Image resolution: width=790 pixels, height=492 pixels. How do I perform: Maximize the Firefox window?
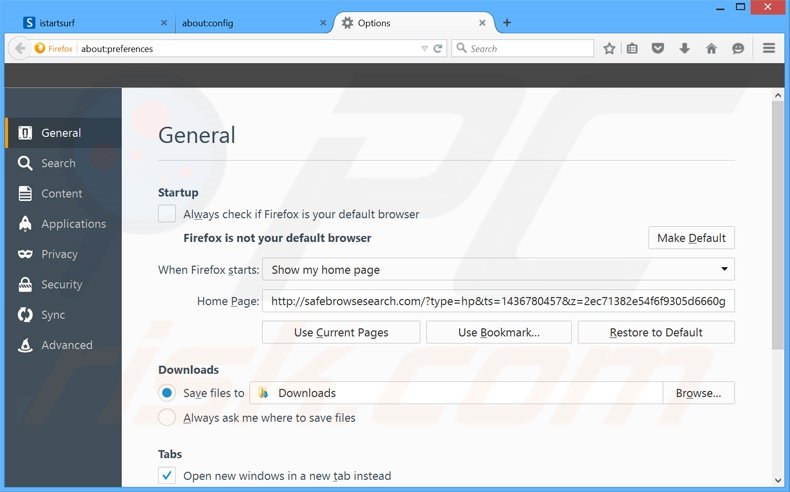point(740,7)
